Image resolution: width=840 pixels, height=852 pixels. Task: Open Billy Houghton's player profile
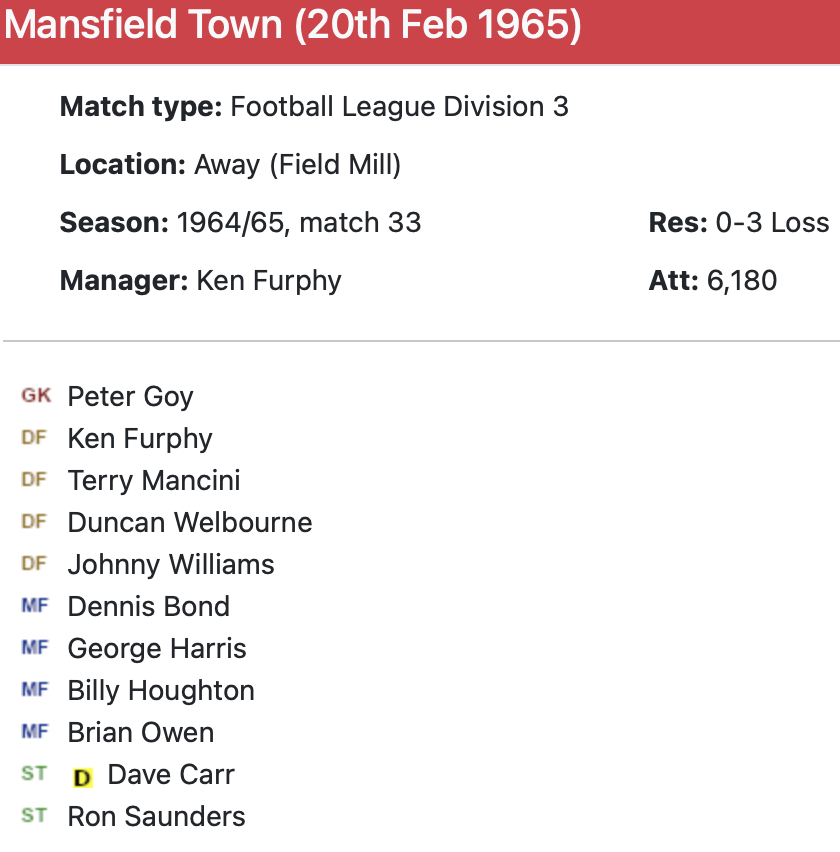pyautogui.click(x=161, y=691)
